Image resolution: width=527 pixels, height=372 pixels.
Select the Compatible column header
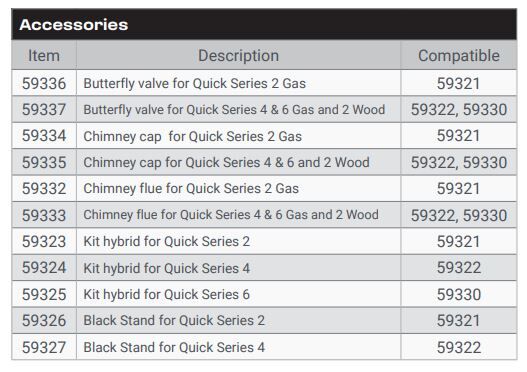point(459,56)
